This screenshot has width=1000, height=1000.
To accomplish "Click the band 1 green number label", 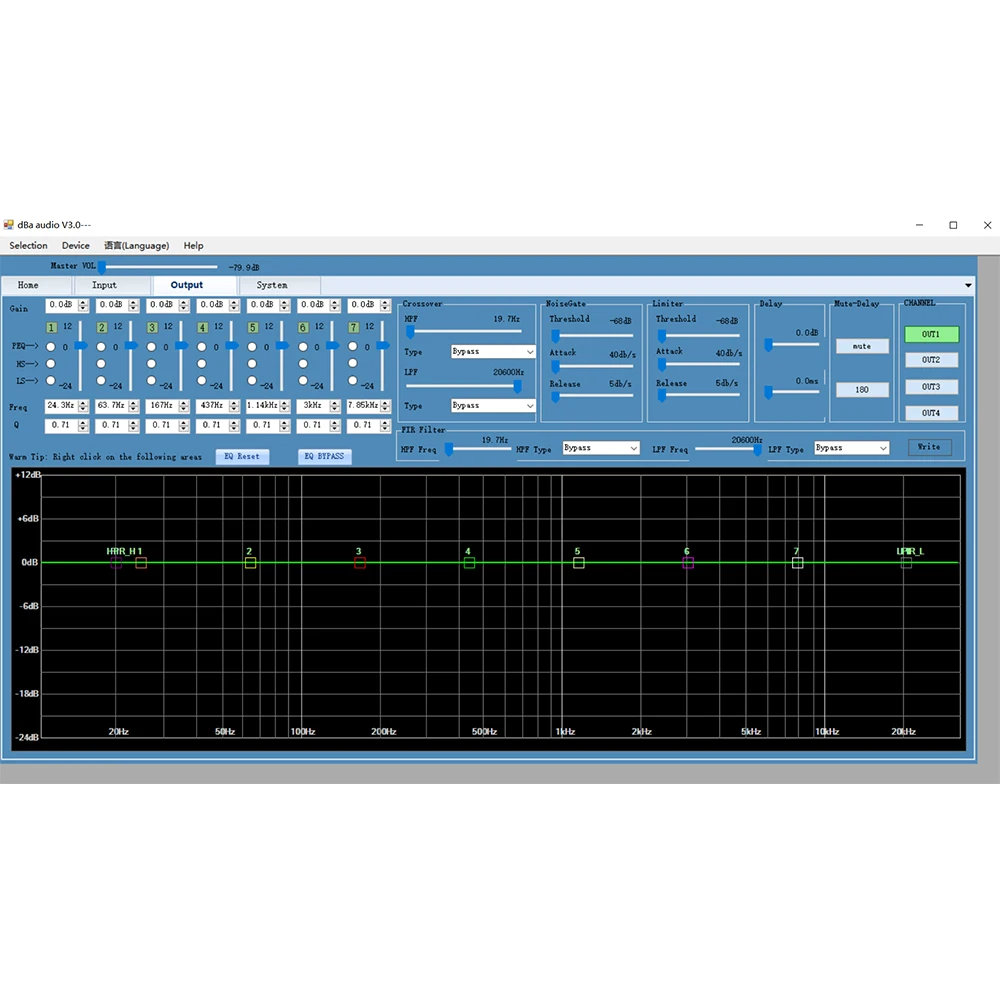I will tap(51, 327).
